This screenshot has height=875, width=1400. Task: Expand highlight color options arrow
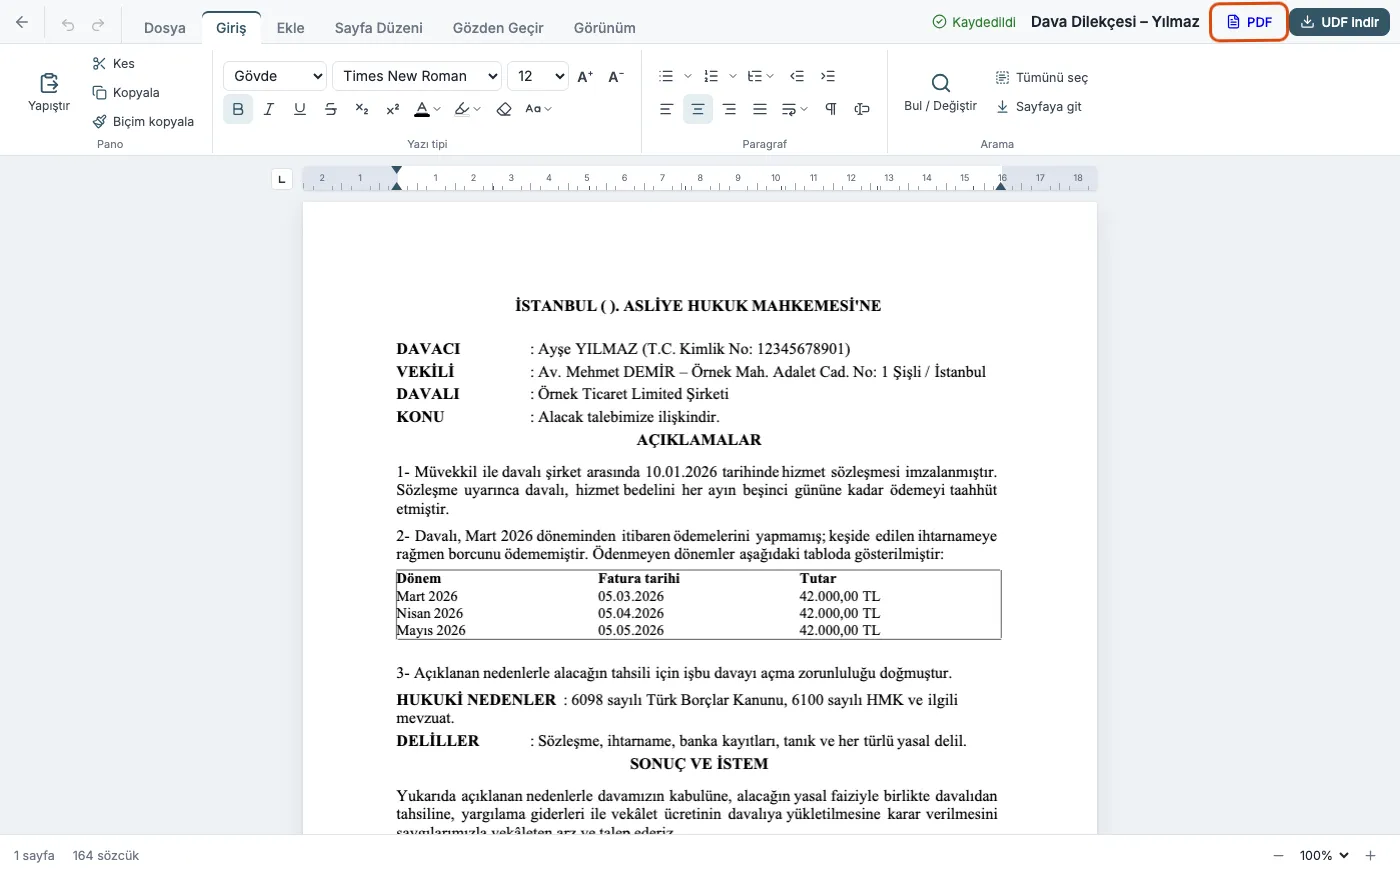[477, 109]
